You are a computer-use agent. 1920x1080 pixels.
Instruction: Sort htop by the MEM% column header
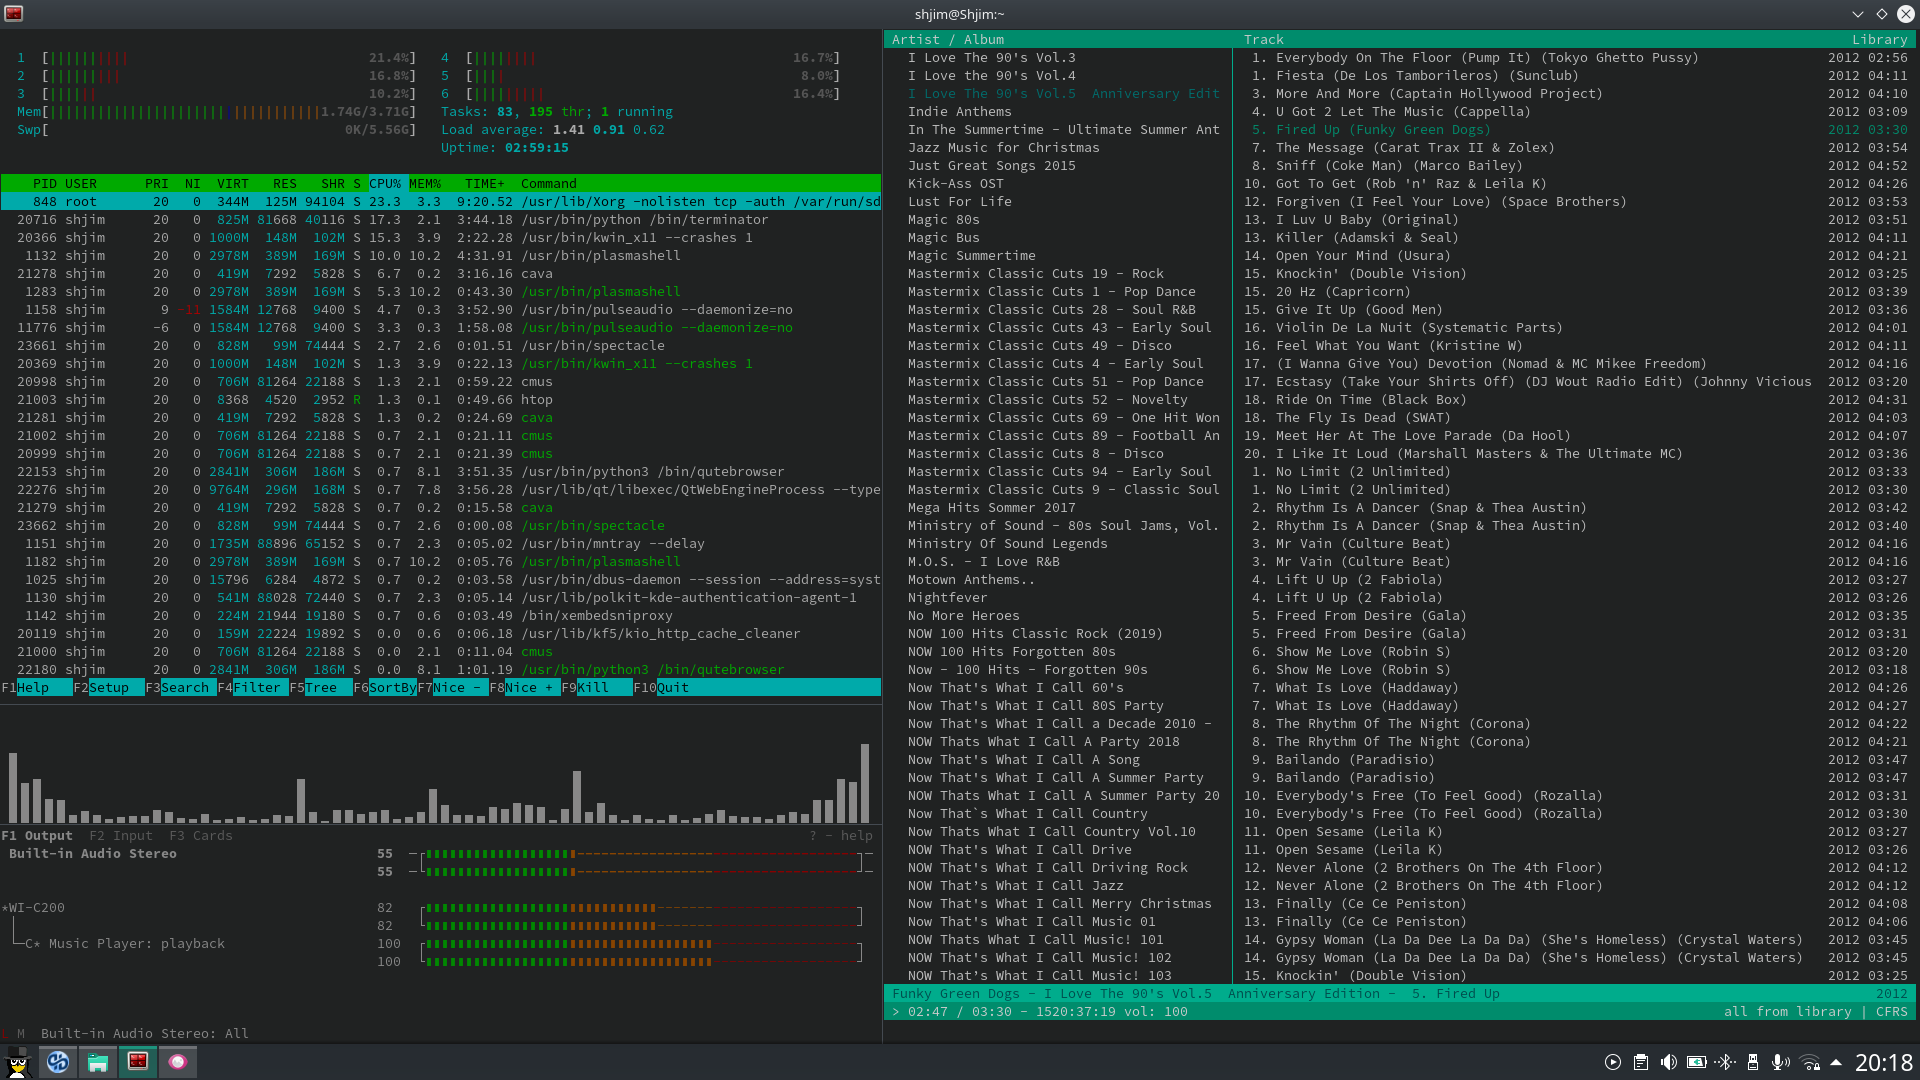425,184
